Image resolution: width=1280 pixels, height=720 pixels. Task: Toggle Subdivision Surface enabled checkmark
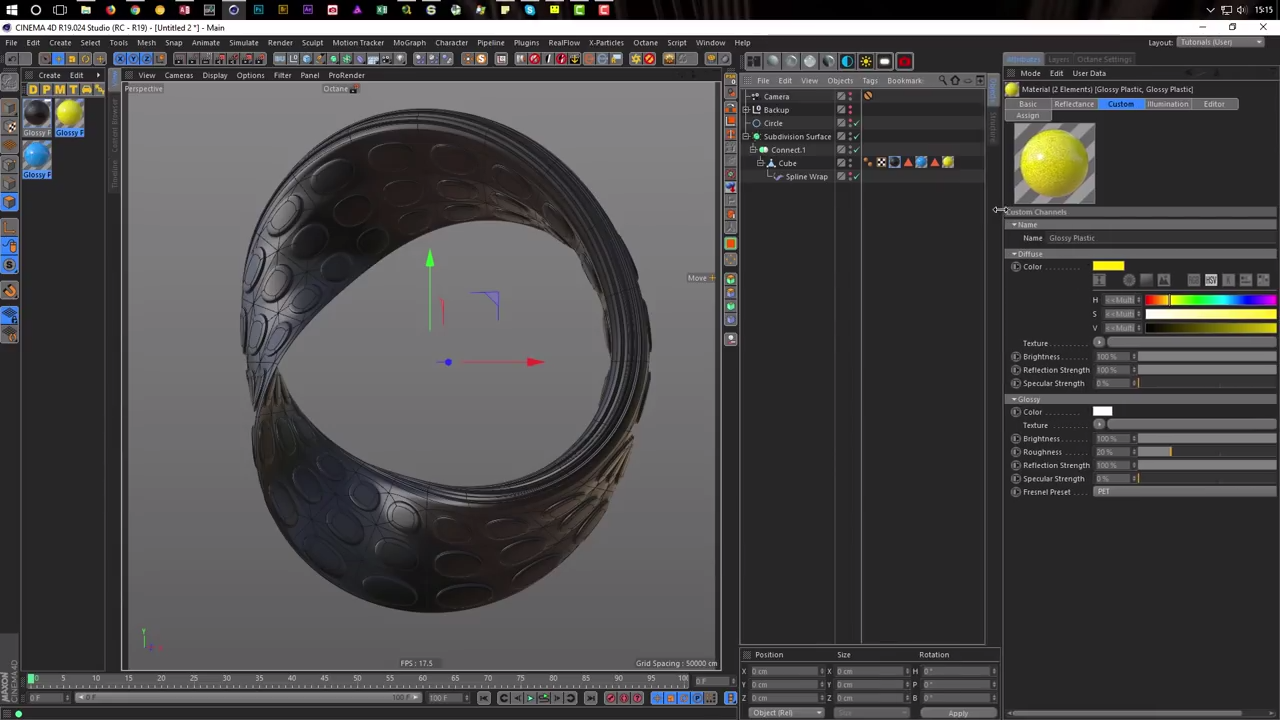click(855, 136)
